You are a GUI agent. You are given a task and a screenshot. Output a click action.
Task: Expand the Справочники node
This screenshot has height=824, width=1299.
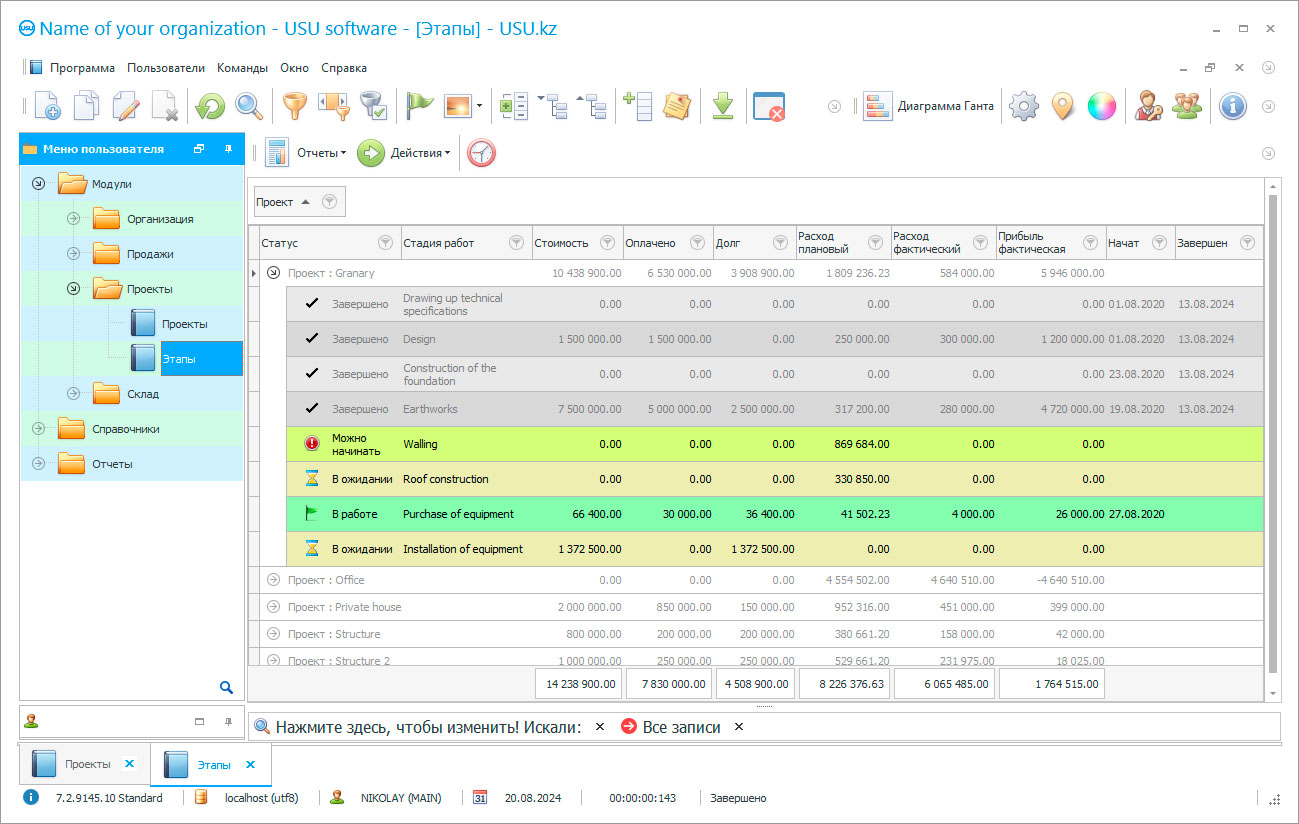point(38,429)
